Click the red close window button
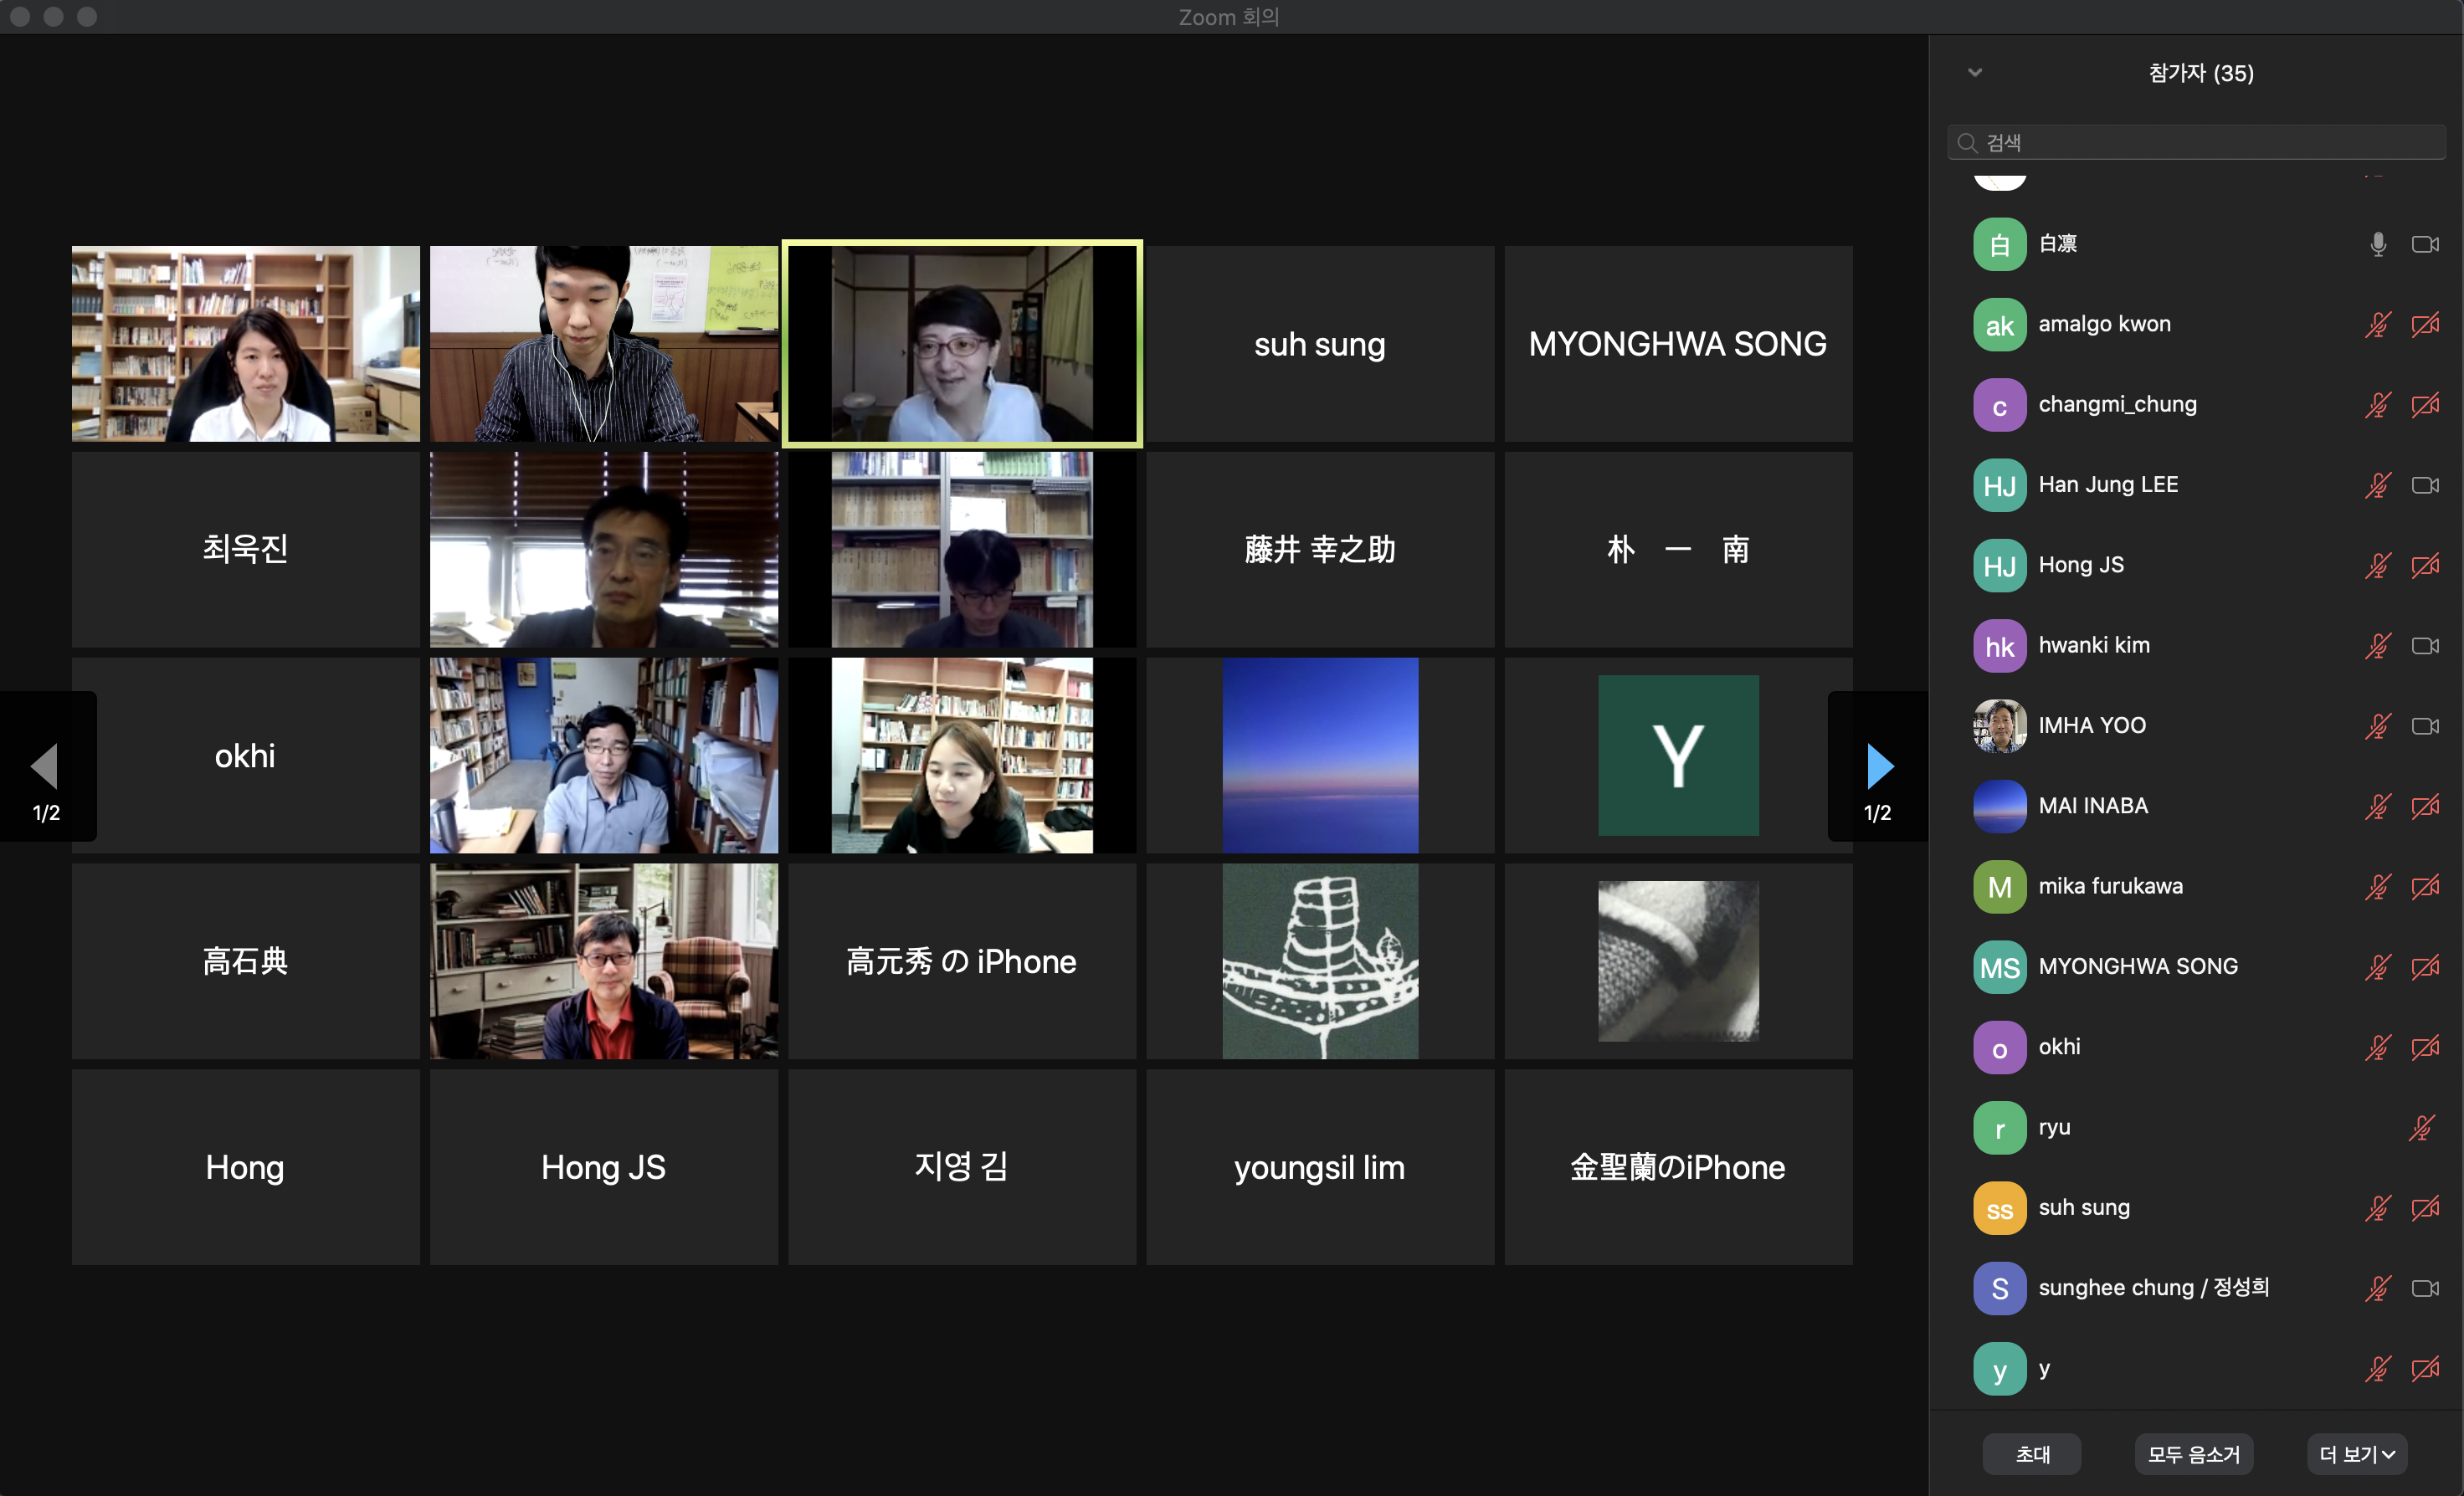2464x1496 pixels. [x=19, y=16]
